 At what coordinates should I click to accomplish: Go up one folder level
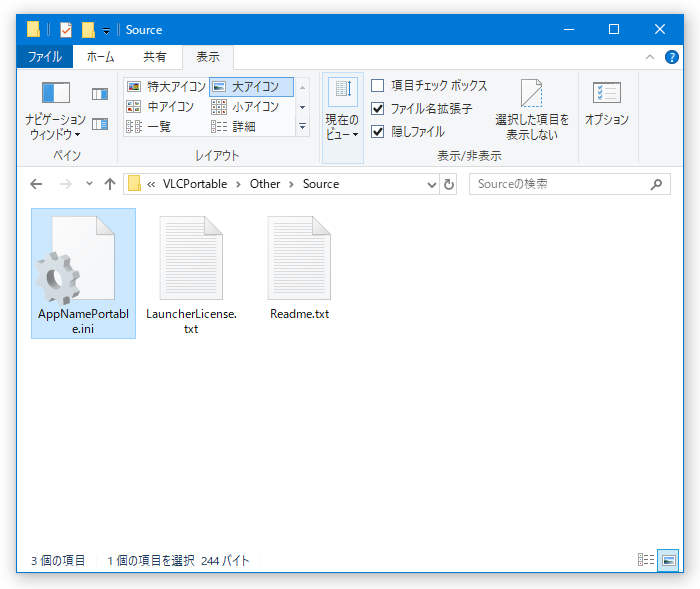(110, 184)
